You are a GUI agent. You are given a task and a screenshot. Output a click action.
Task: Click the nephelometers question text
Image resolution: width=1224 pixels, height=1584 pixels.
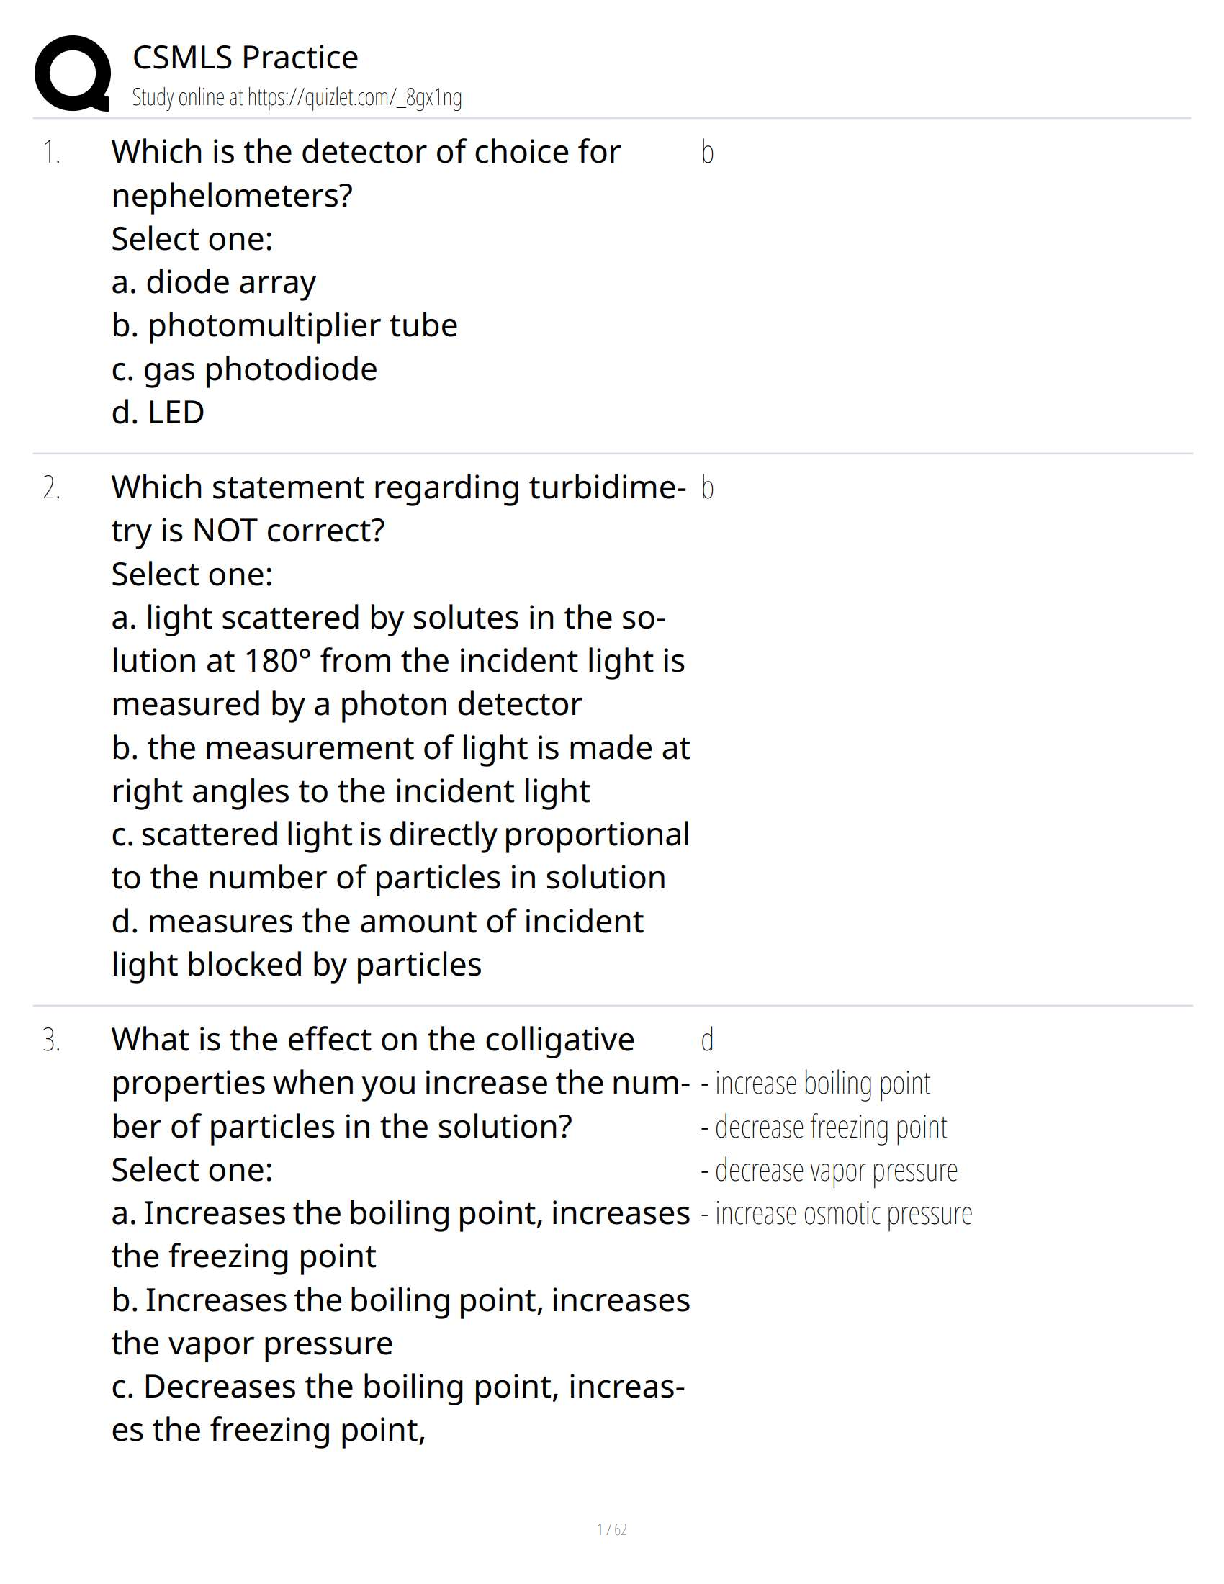pos(365,173)
